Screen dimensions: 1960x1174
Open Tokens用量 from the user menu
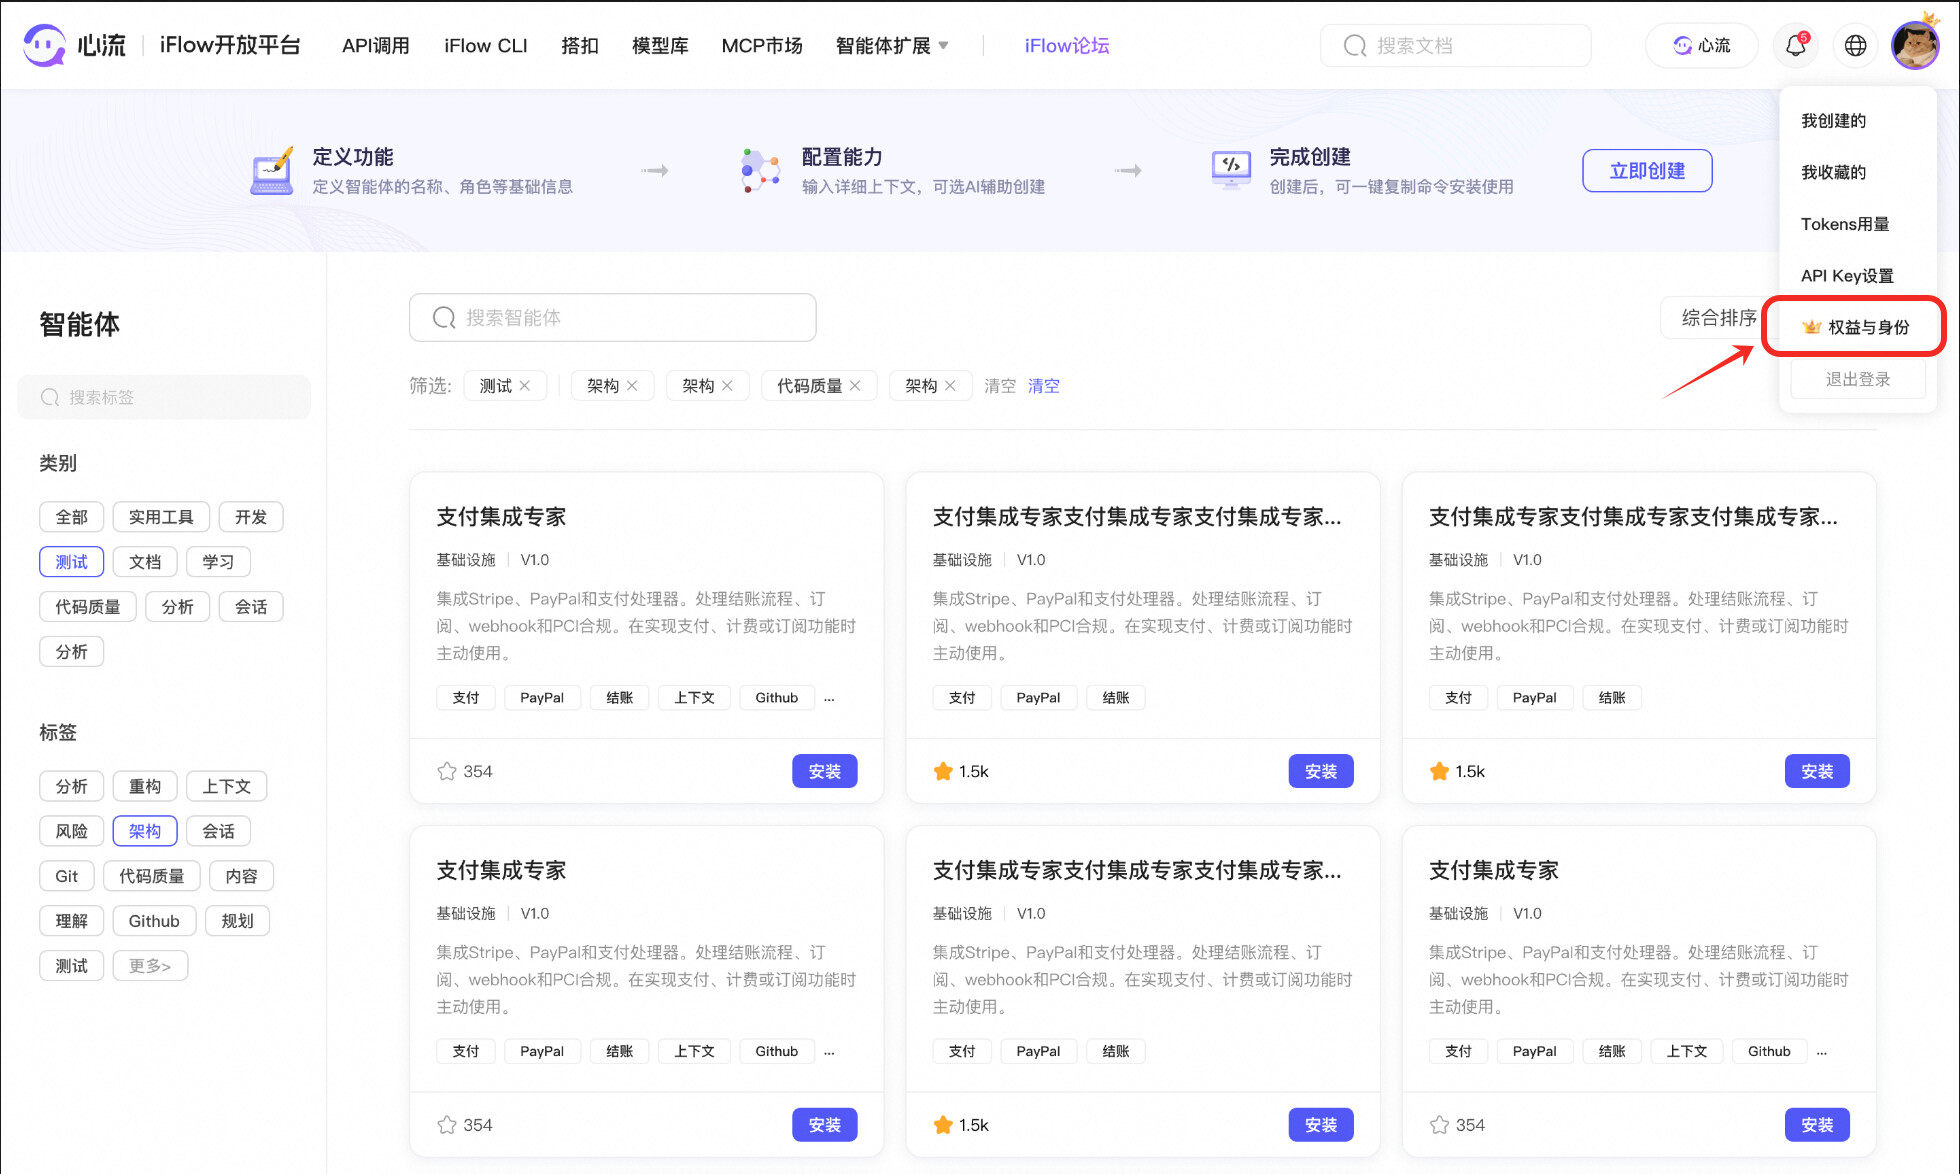(x=1844, y=224)
